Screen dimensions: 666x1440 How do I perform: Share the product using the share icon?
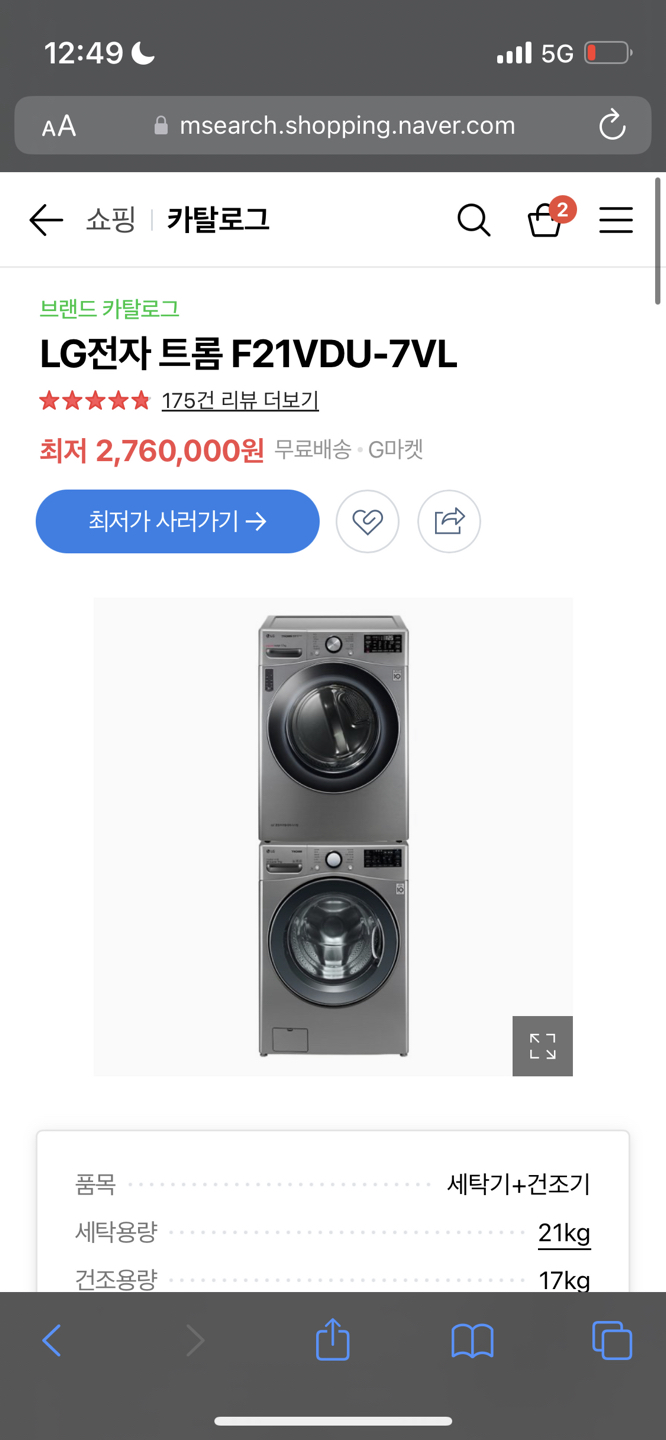449,521
